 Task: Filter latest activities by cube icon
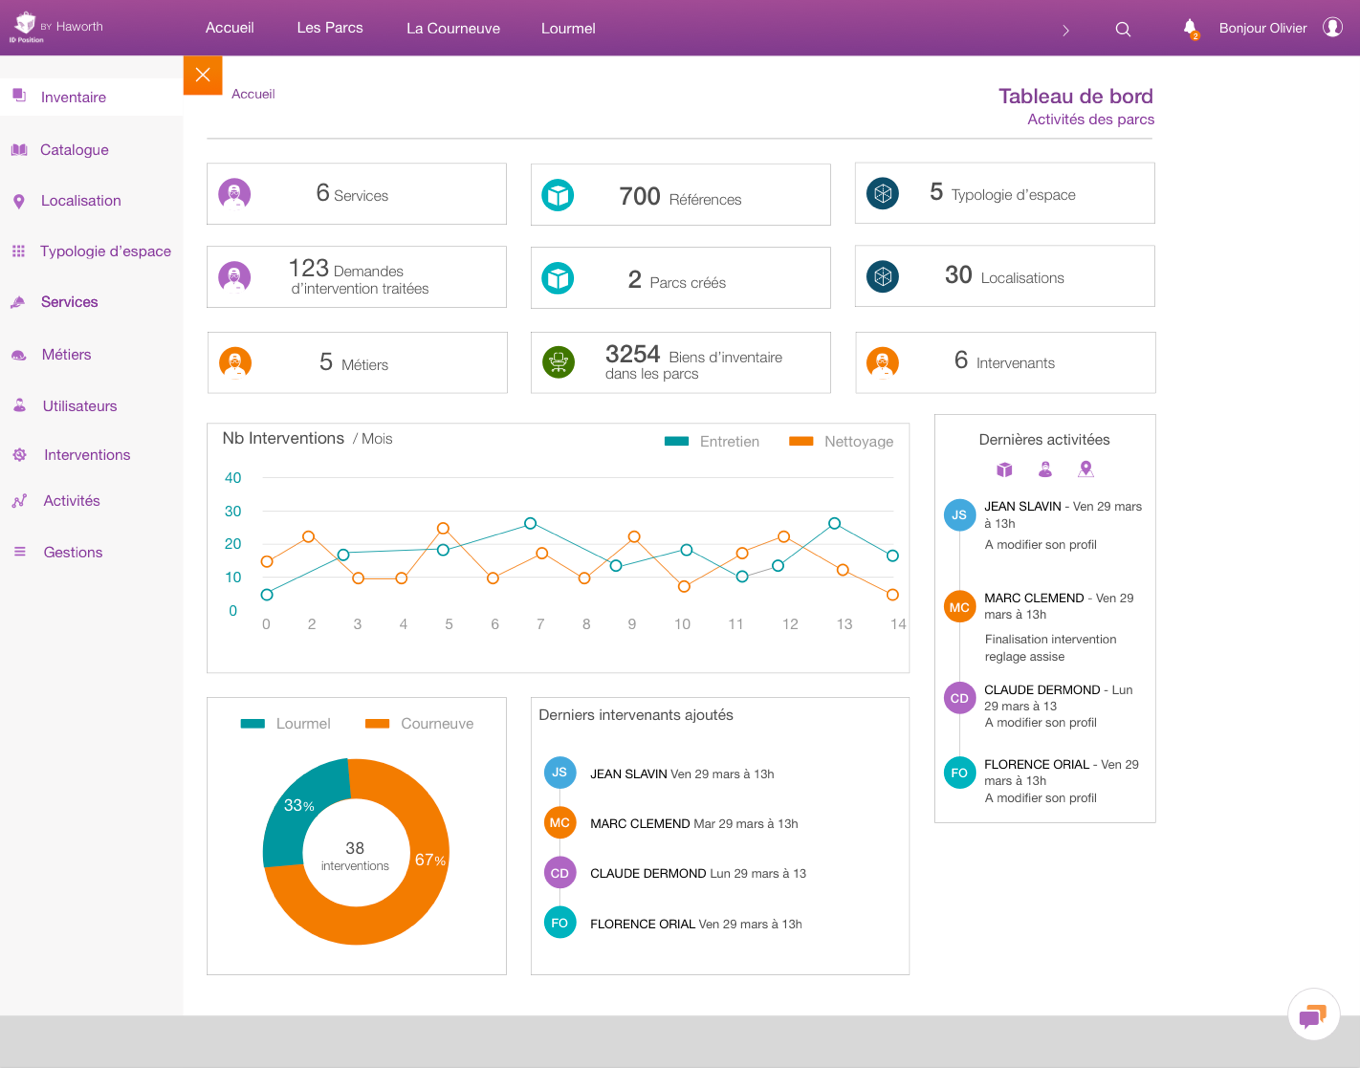click(x=1004, y=469)
